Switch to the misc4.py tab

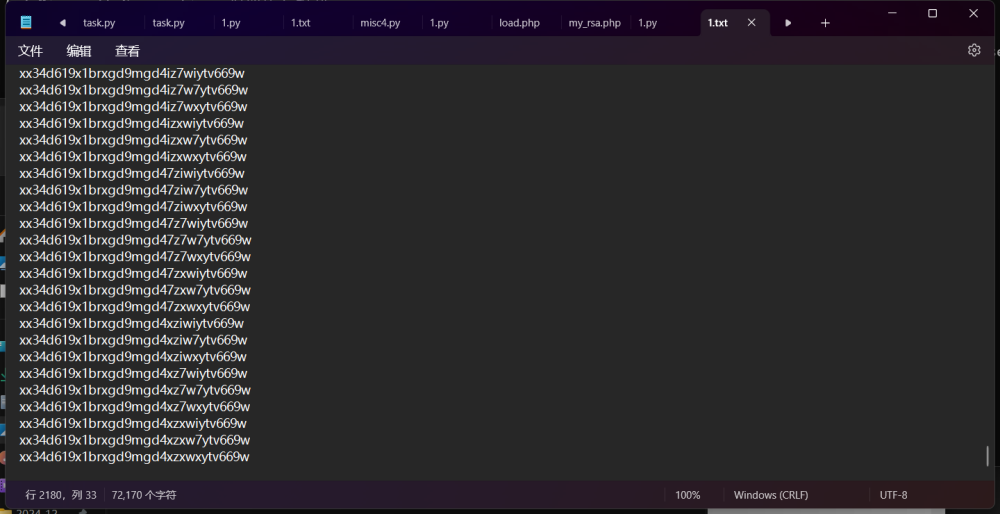click(381, 23)
